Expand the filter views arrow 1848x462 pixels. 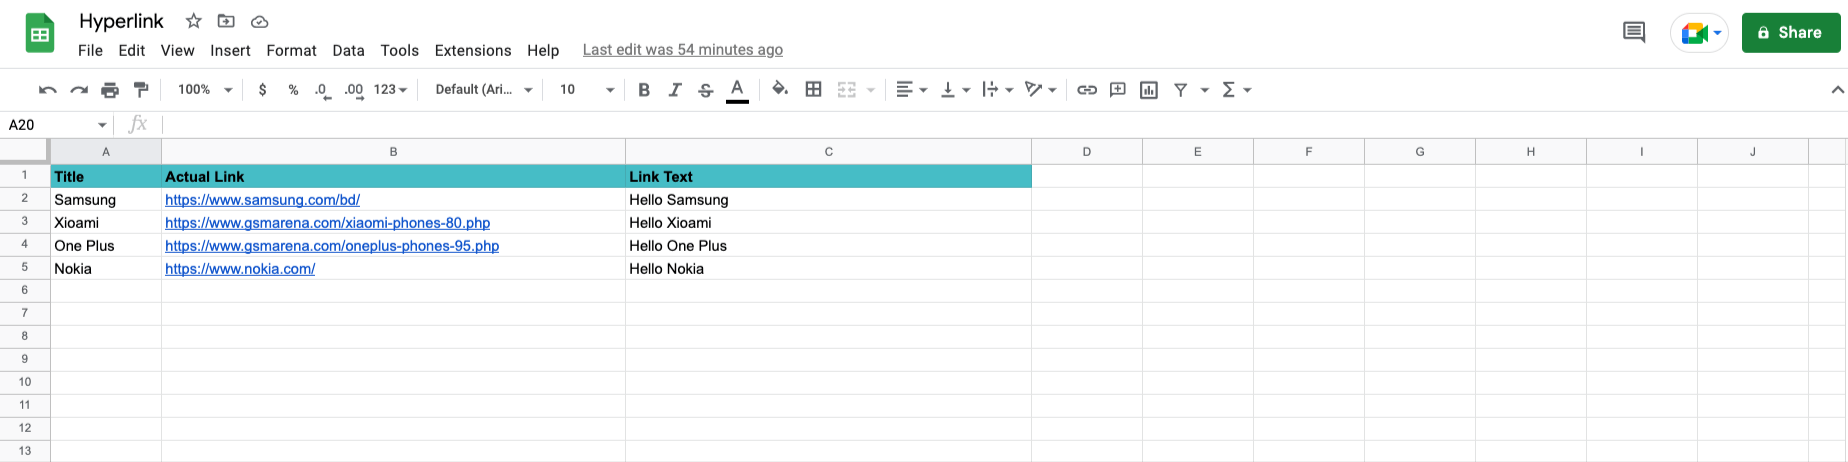1205,90
